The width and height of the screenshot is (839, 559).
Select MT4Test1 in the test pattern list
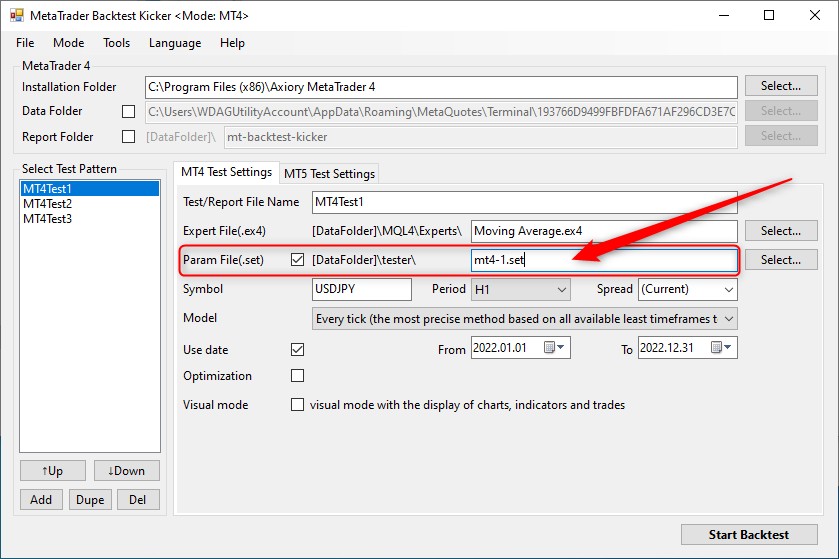[x=90, y=189]
